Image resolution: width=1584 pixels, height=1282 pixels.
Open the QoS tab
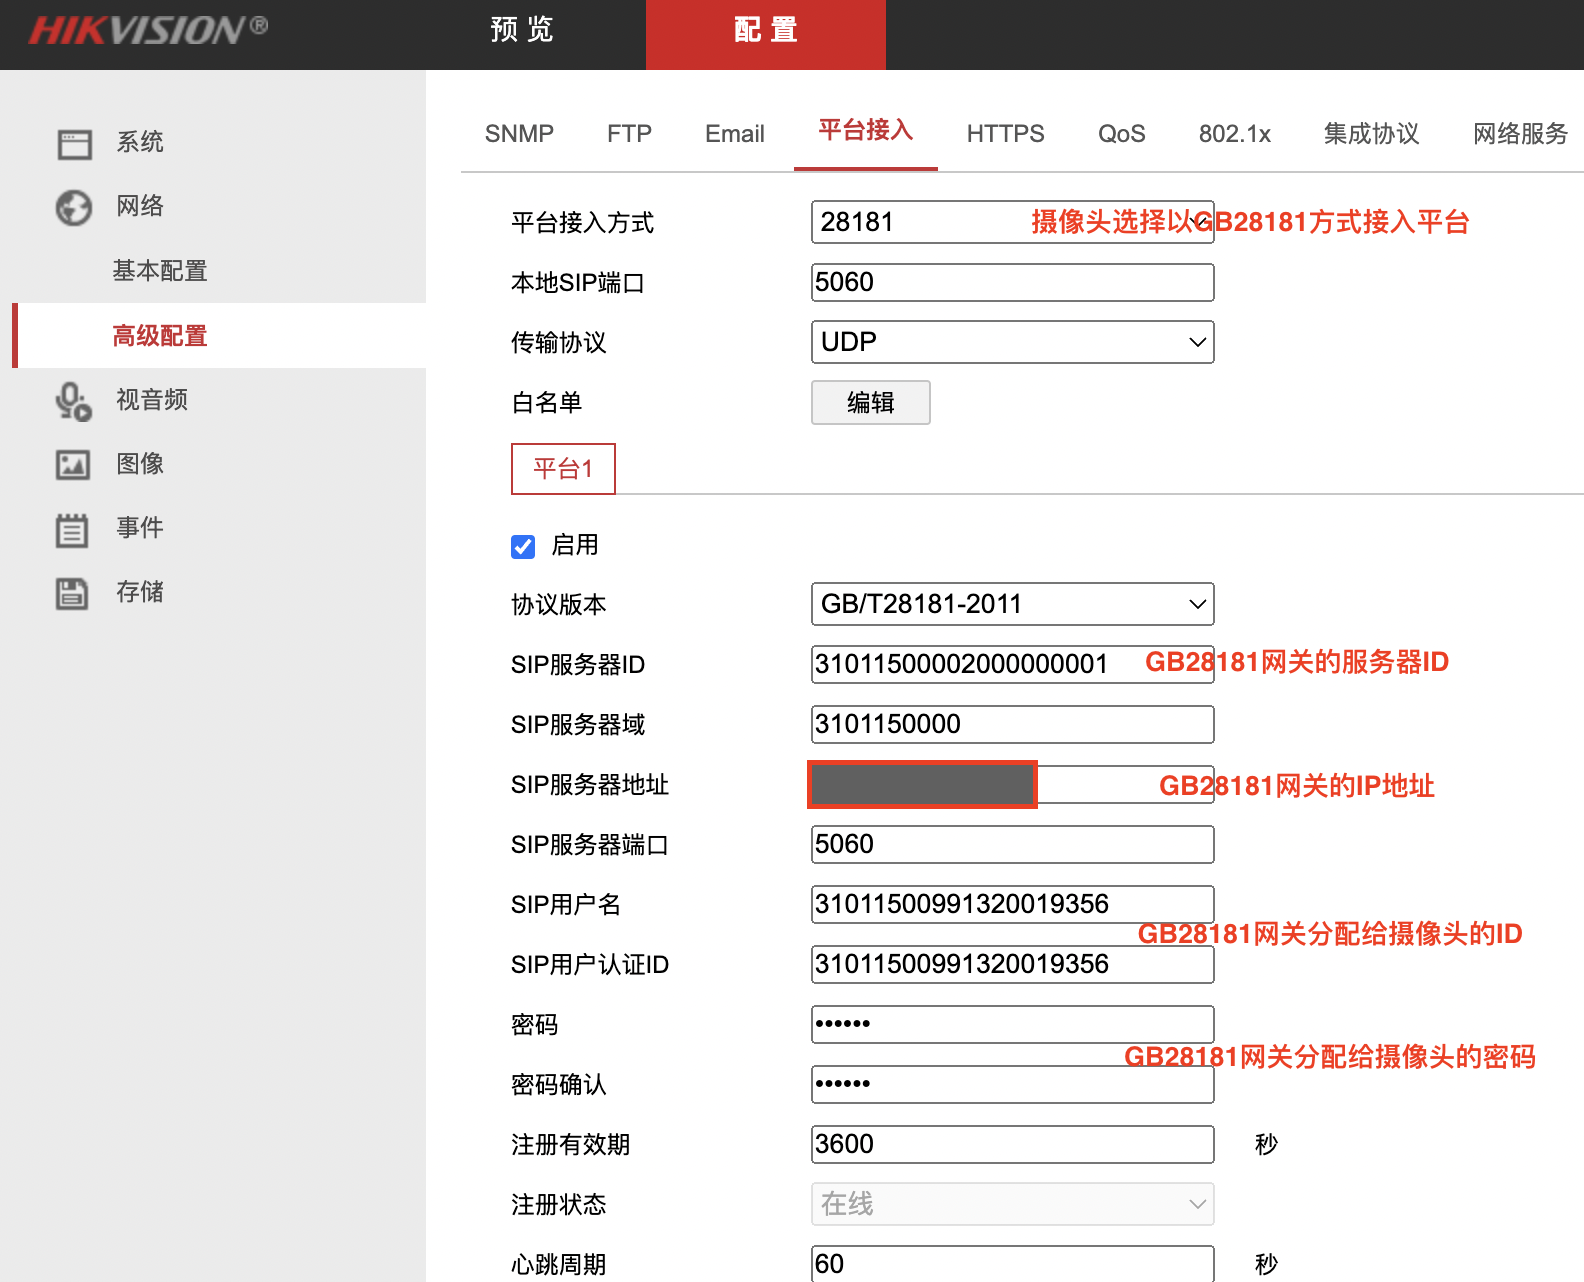[x=1122, y=134]
